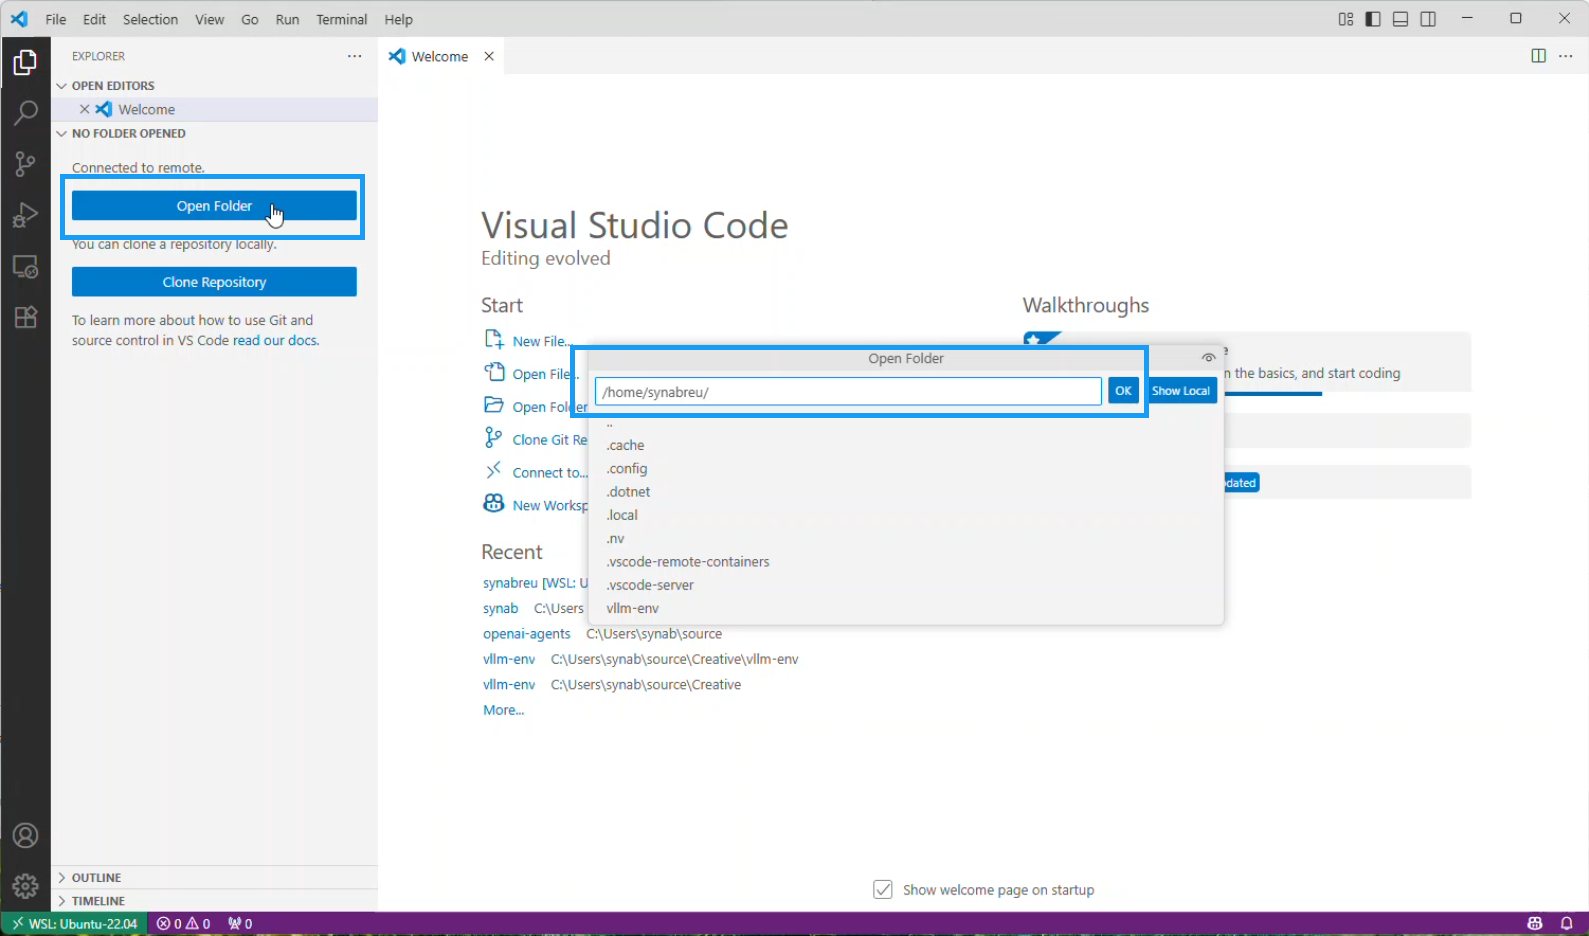Open the Run menu
1589x936 pixels.
pos(287,19)
